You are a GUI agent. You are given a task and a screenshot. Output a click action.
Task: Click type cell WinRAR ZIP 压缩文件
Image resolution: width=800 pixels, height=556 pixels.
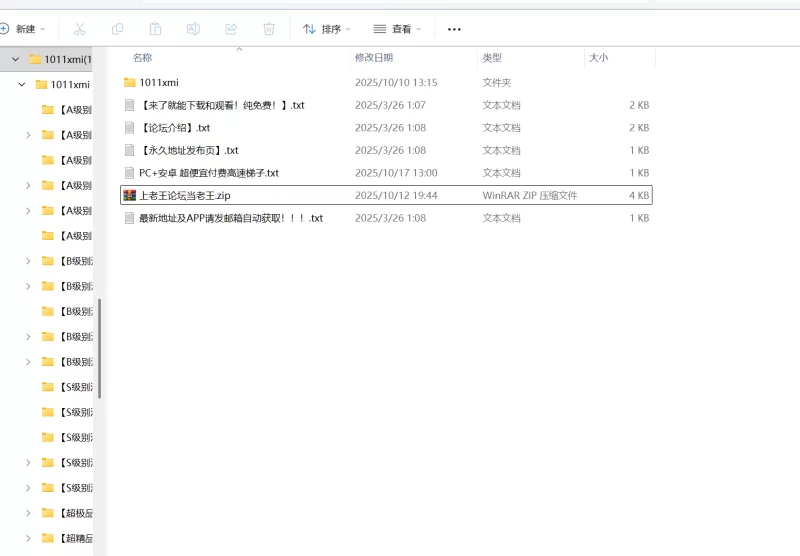(530, 195)
